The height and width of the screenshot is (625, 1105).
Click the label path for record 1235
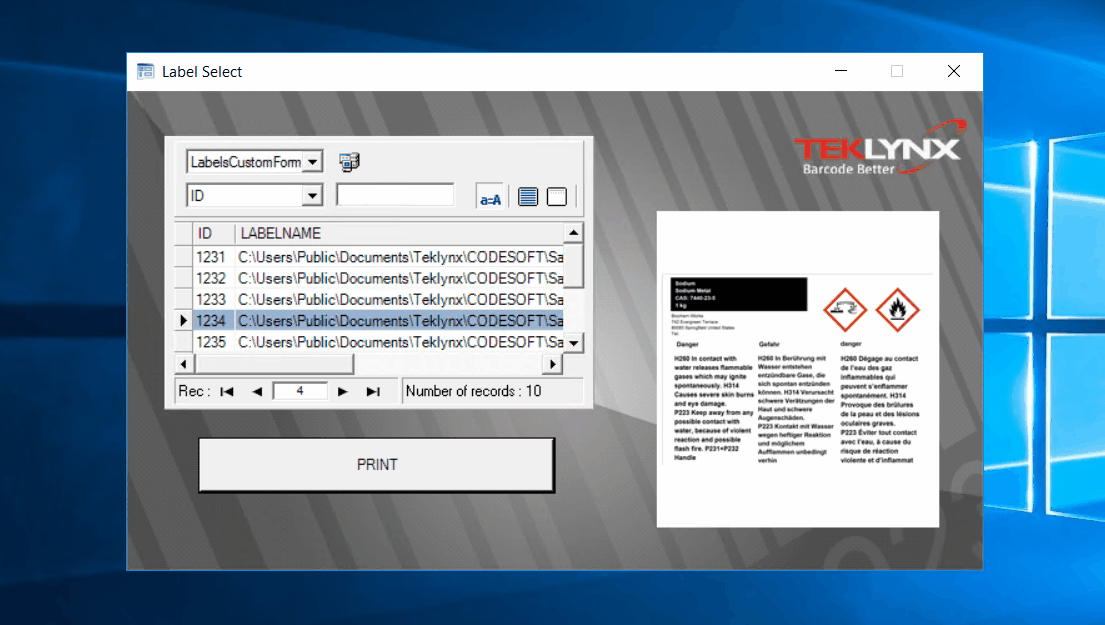tap(400, 342)
